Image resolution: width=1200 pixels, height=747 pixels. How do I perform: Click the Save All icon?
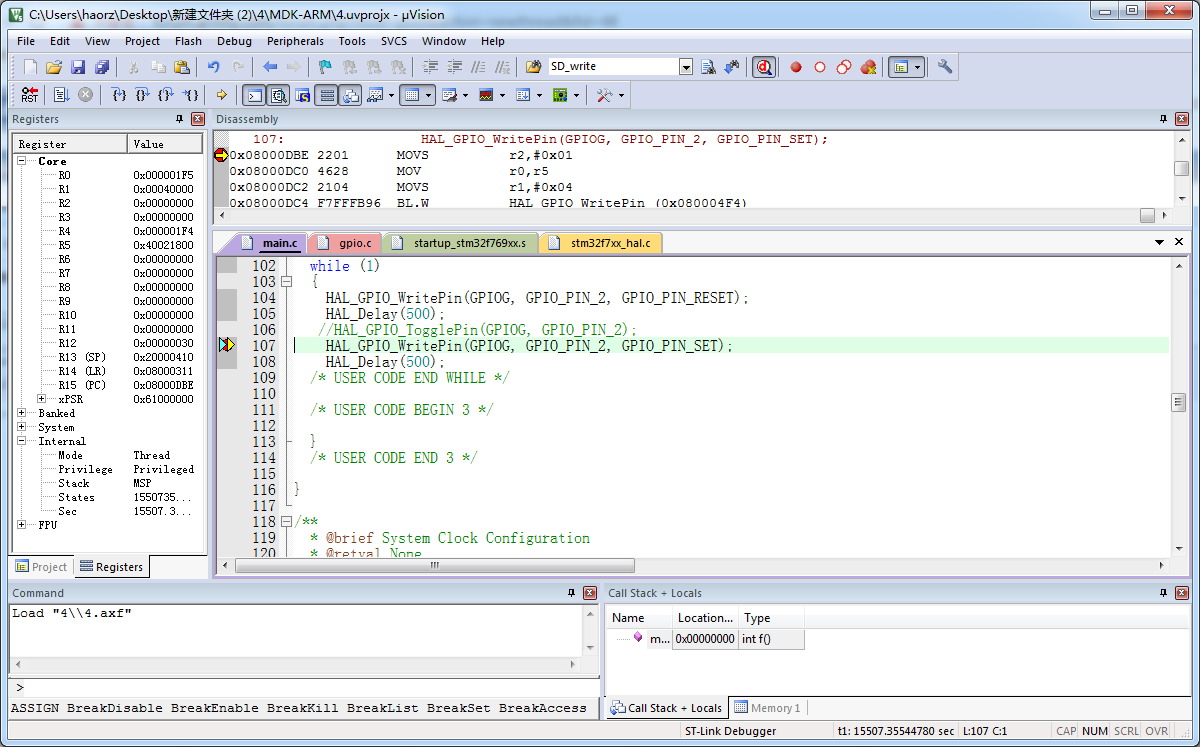pyautogui.click(x=102, y=67)
